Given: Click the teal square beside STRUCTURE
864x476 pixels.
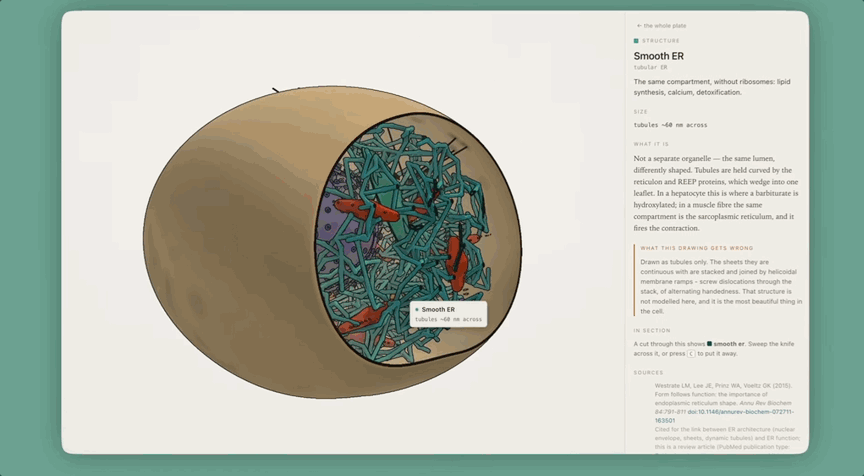Looking at the screenshot, I should [x=636, y=41].
